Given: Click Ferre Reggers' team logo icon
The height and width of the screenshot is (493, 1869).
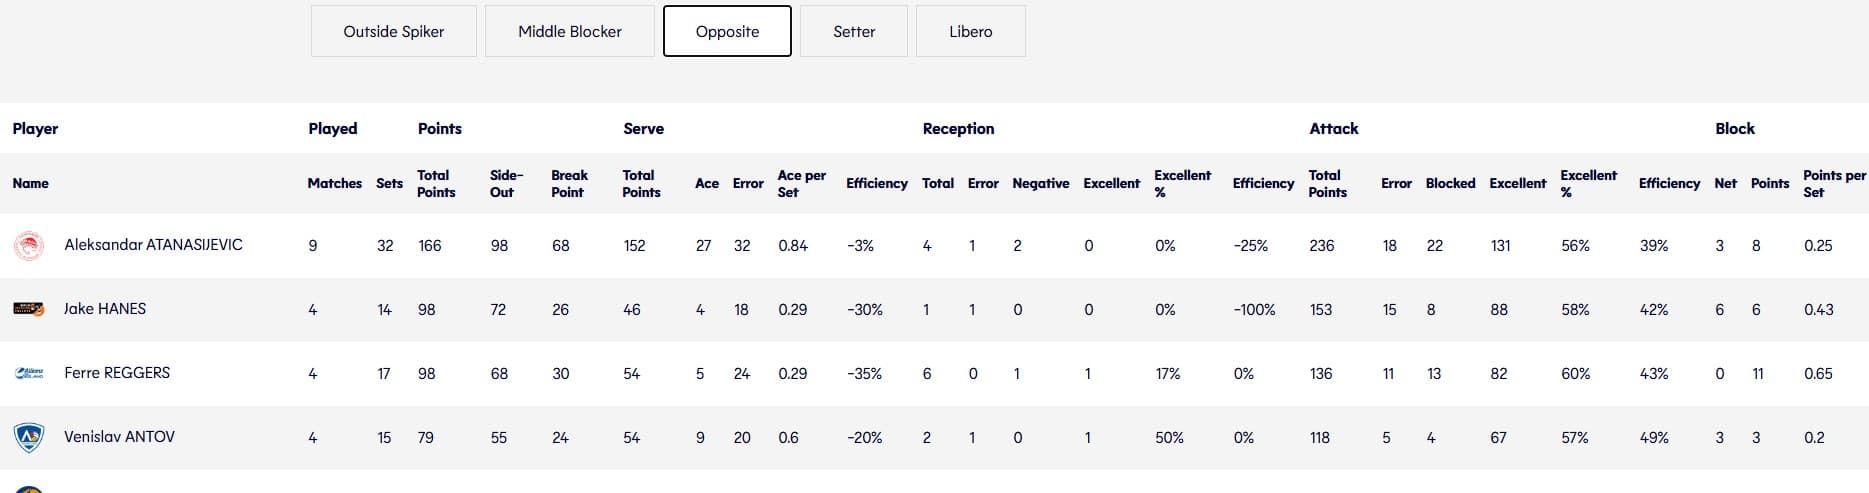Looking at the screenshot, I should pyautogui.click(x=29, y=373).
